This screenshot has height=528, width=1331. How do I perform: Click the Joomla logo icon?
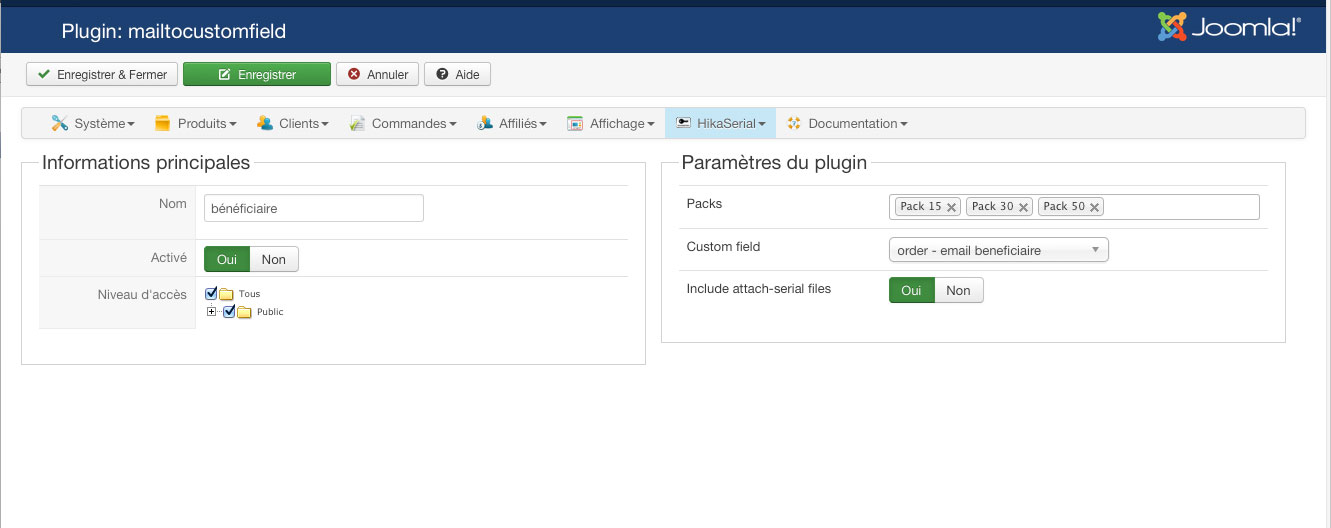(x=1173, y=27)
